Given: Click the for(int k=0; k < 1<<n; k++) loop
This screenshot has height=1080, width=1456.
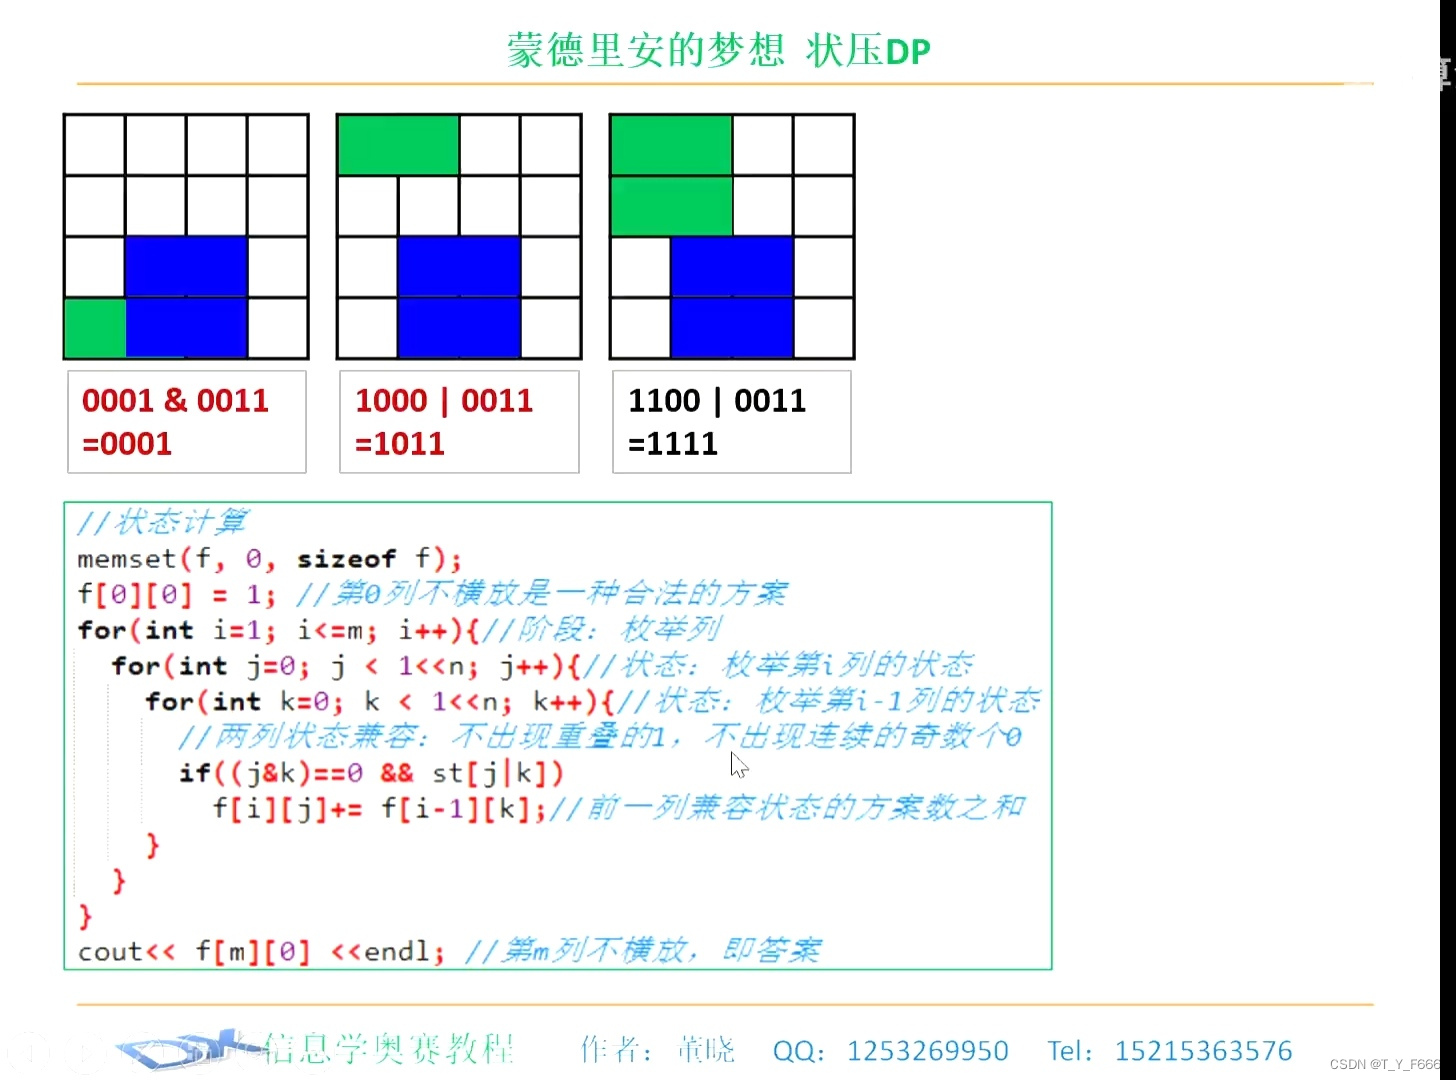Looking at the screenshot, I should tap(380, 702).
